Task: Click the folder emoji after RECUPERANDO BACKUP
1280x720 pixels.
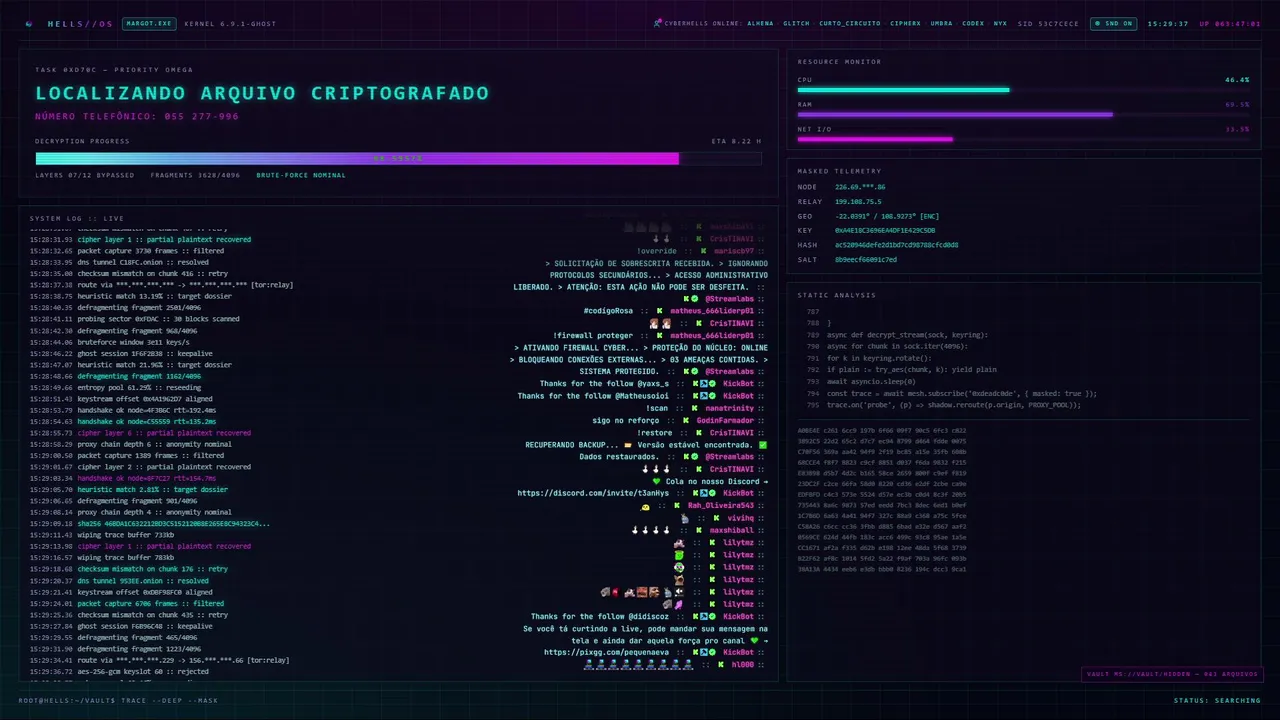Action: [627, 445]
